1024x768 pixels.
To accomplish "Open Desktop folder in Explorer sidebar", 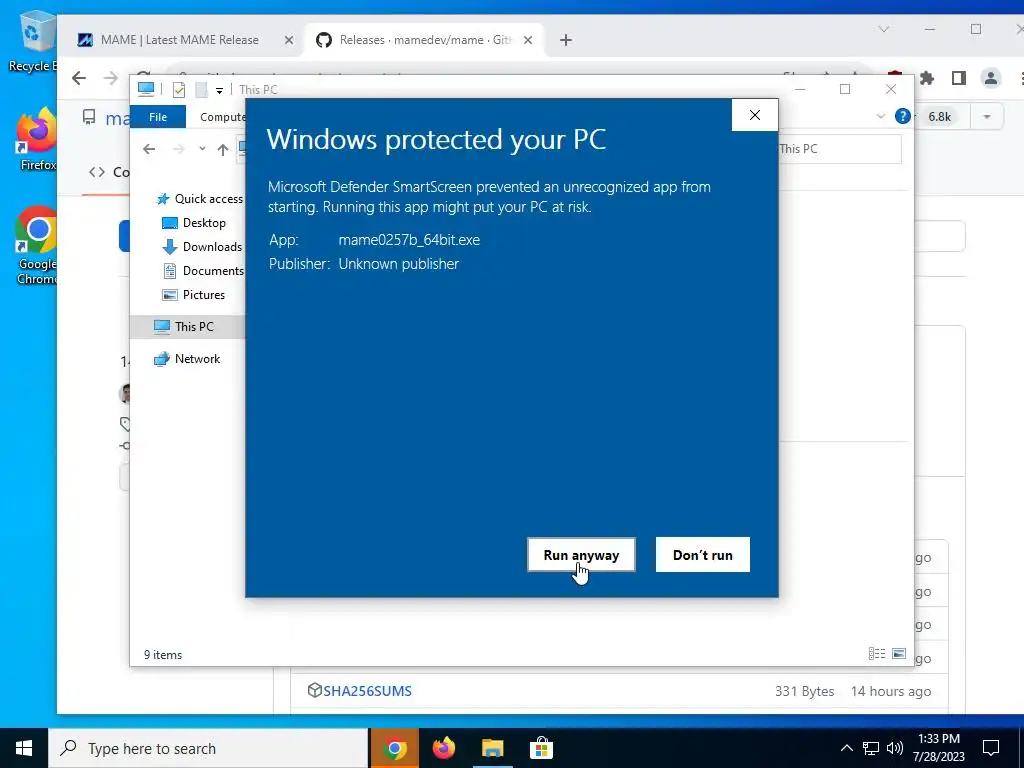I will click(193, 223).
